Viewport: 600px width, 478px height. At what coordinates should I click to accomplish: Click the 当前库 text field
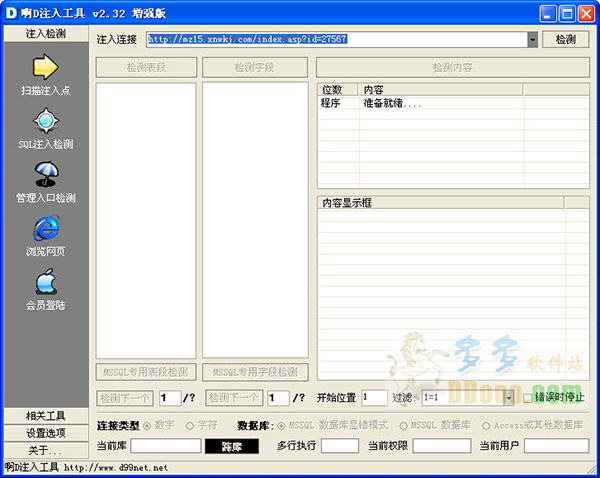166,446
